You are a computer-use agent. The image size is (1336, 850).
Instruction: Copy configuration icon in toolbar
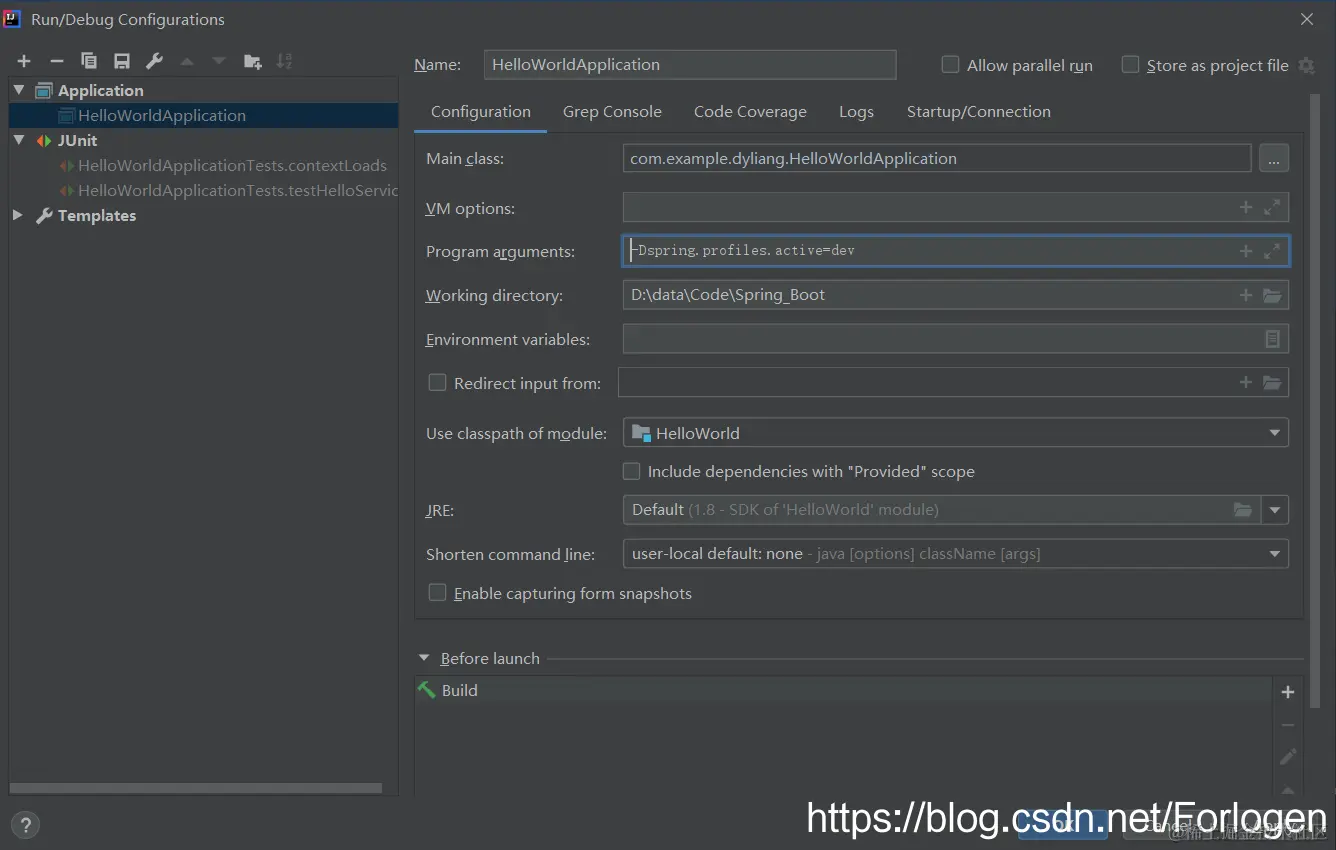pos(89,62)
